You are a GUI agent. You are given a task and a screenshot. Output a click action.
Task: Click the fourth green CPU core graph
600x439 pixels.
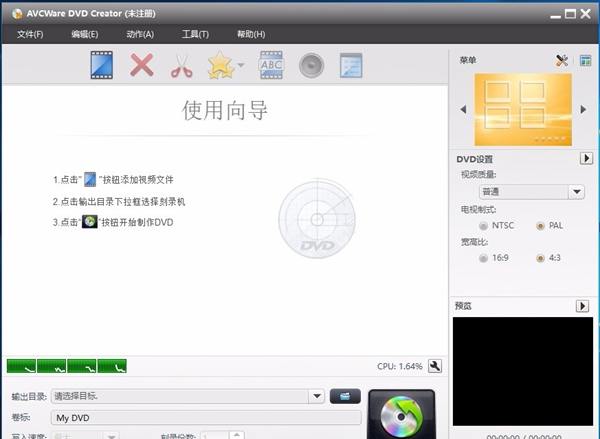(x=112, y=366)
